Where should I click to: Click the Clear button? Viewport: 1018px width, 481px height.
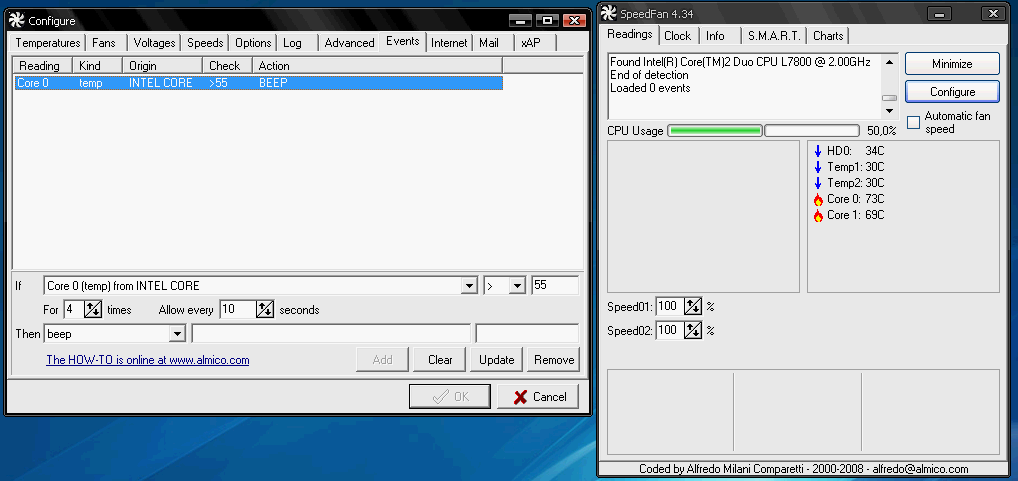point(440,360)
